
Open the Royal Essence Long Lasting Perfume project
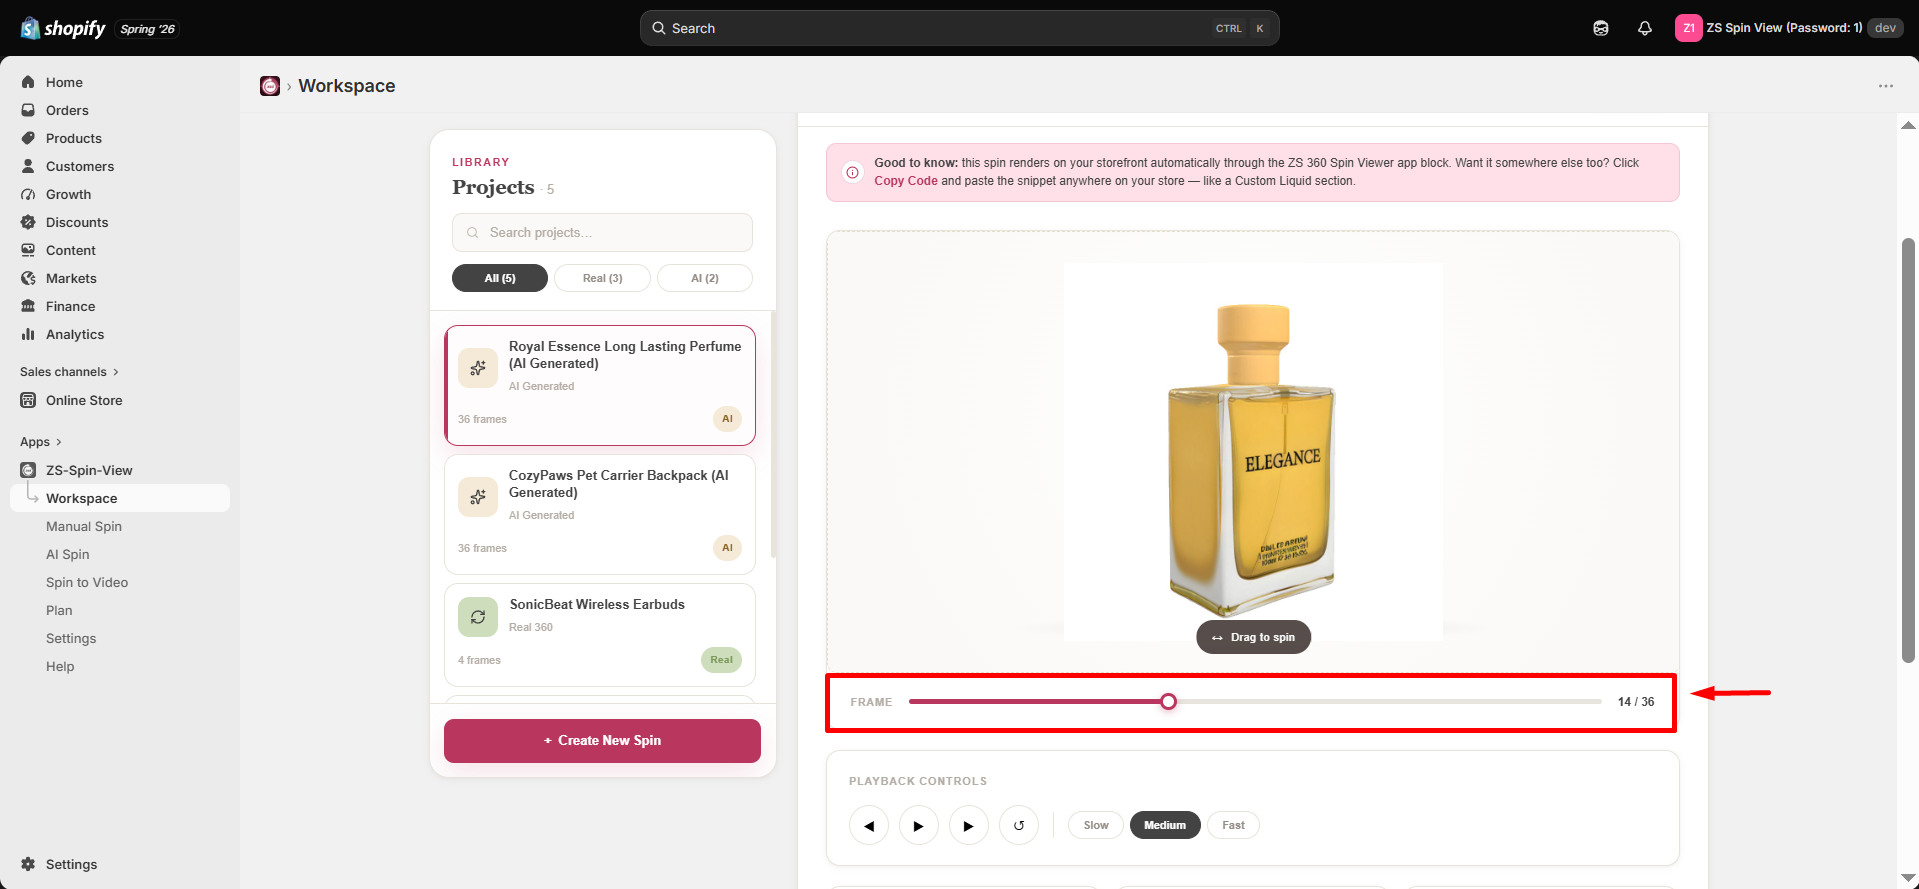600,385
